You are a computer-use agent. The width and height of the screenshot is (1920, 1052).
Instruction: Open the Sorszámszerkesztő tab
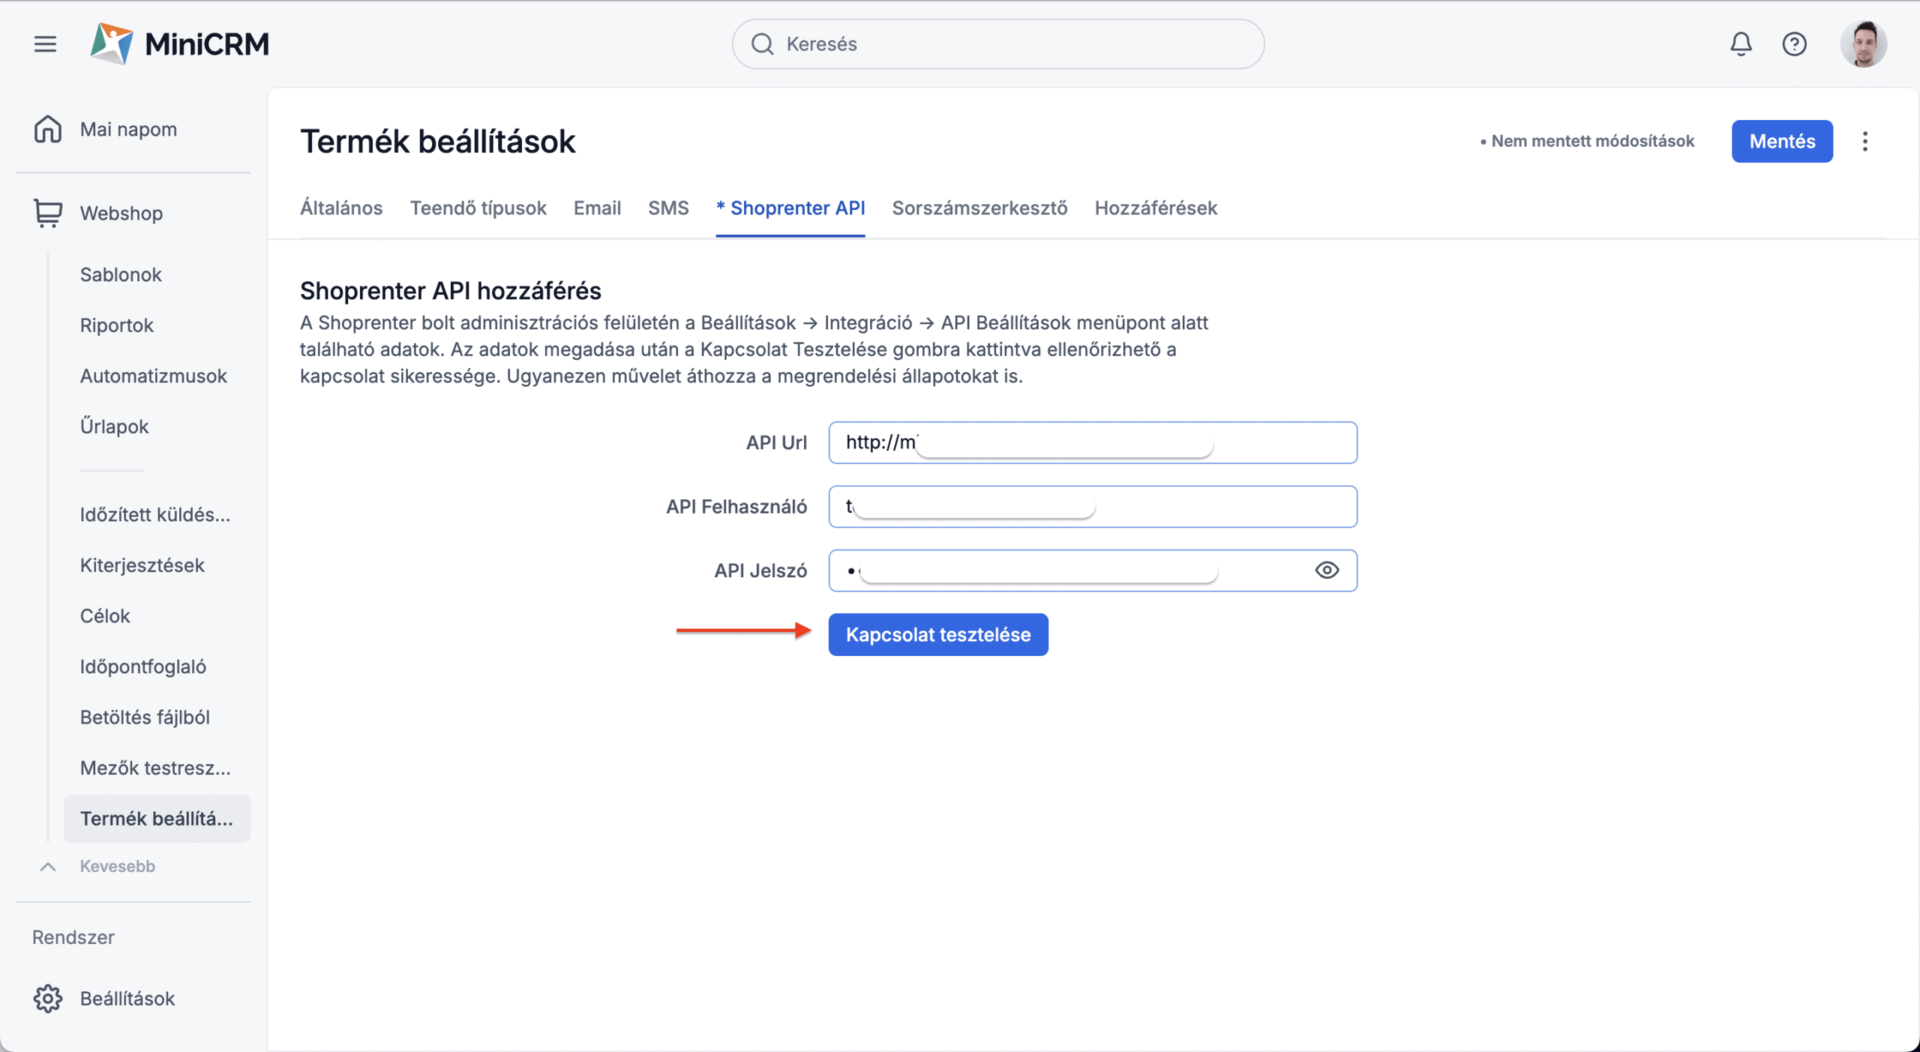point(980,208)
